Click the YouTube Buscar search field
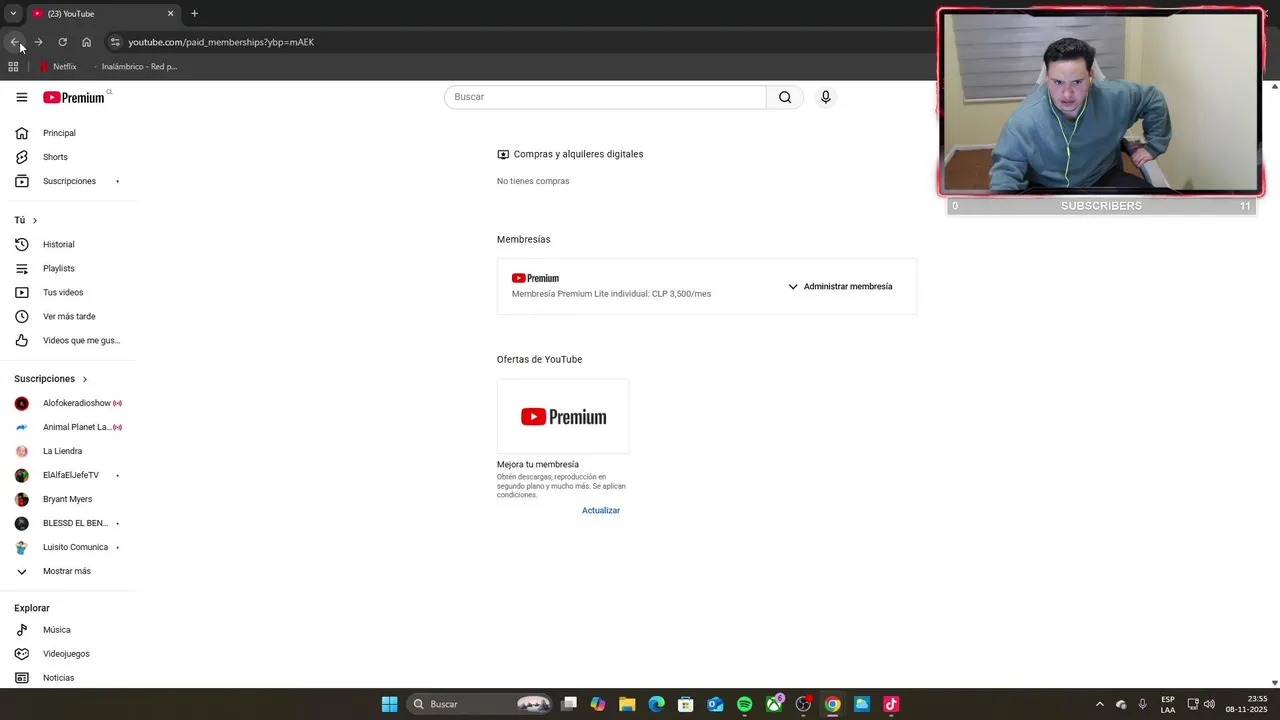The height and width of the screenshot is (720, 1280). point(605,97)
